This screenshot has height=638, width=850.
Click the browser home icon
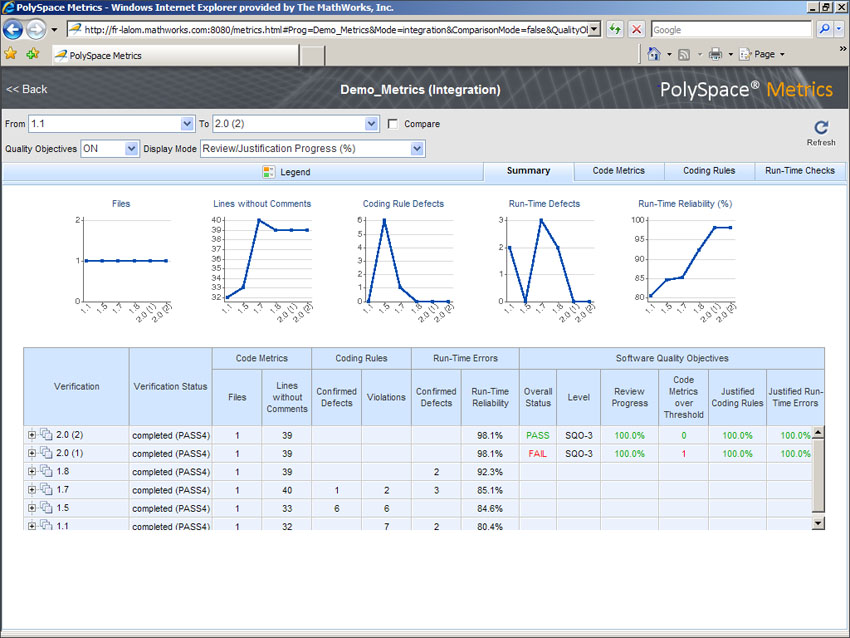point(654,54)
